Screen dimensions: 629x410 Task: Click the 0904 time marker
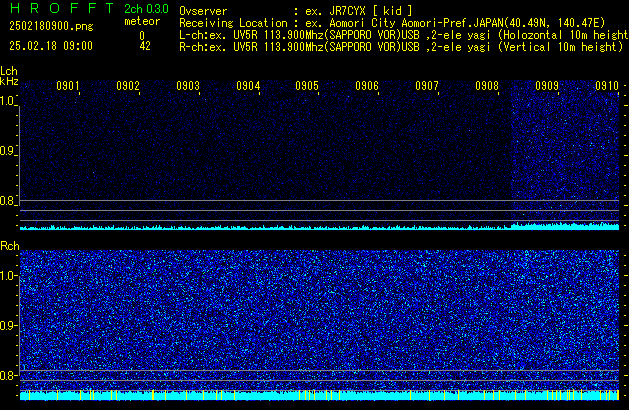click(x=248, y=86)
